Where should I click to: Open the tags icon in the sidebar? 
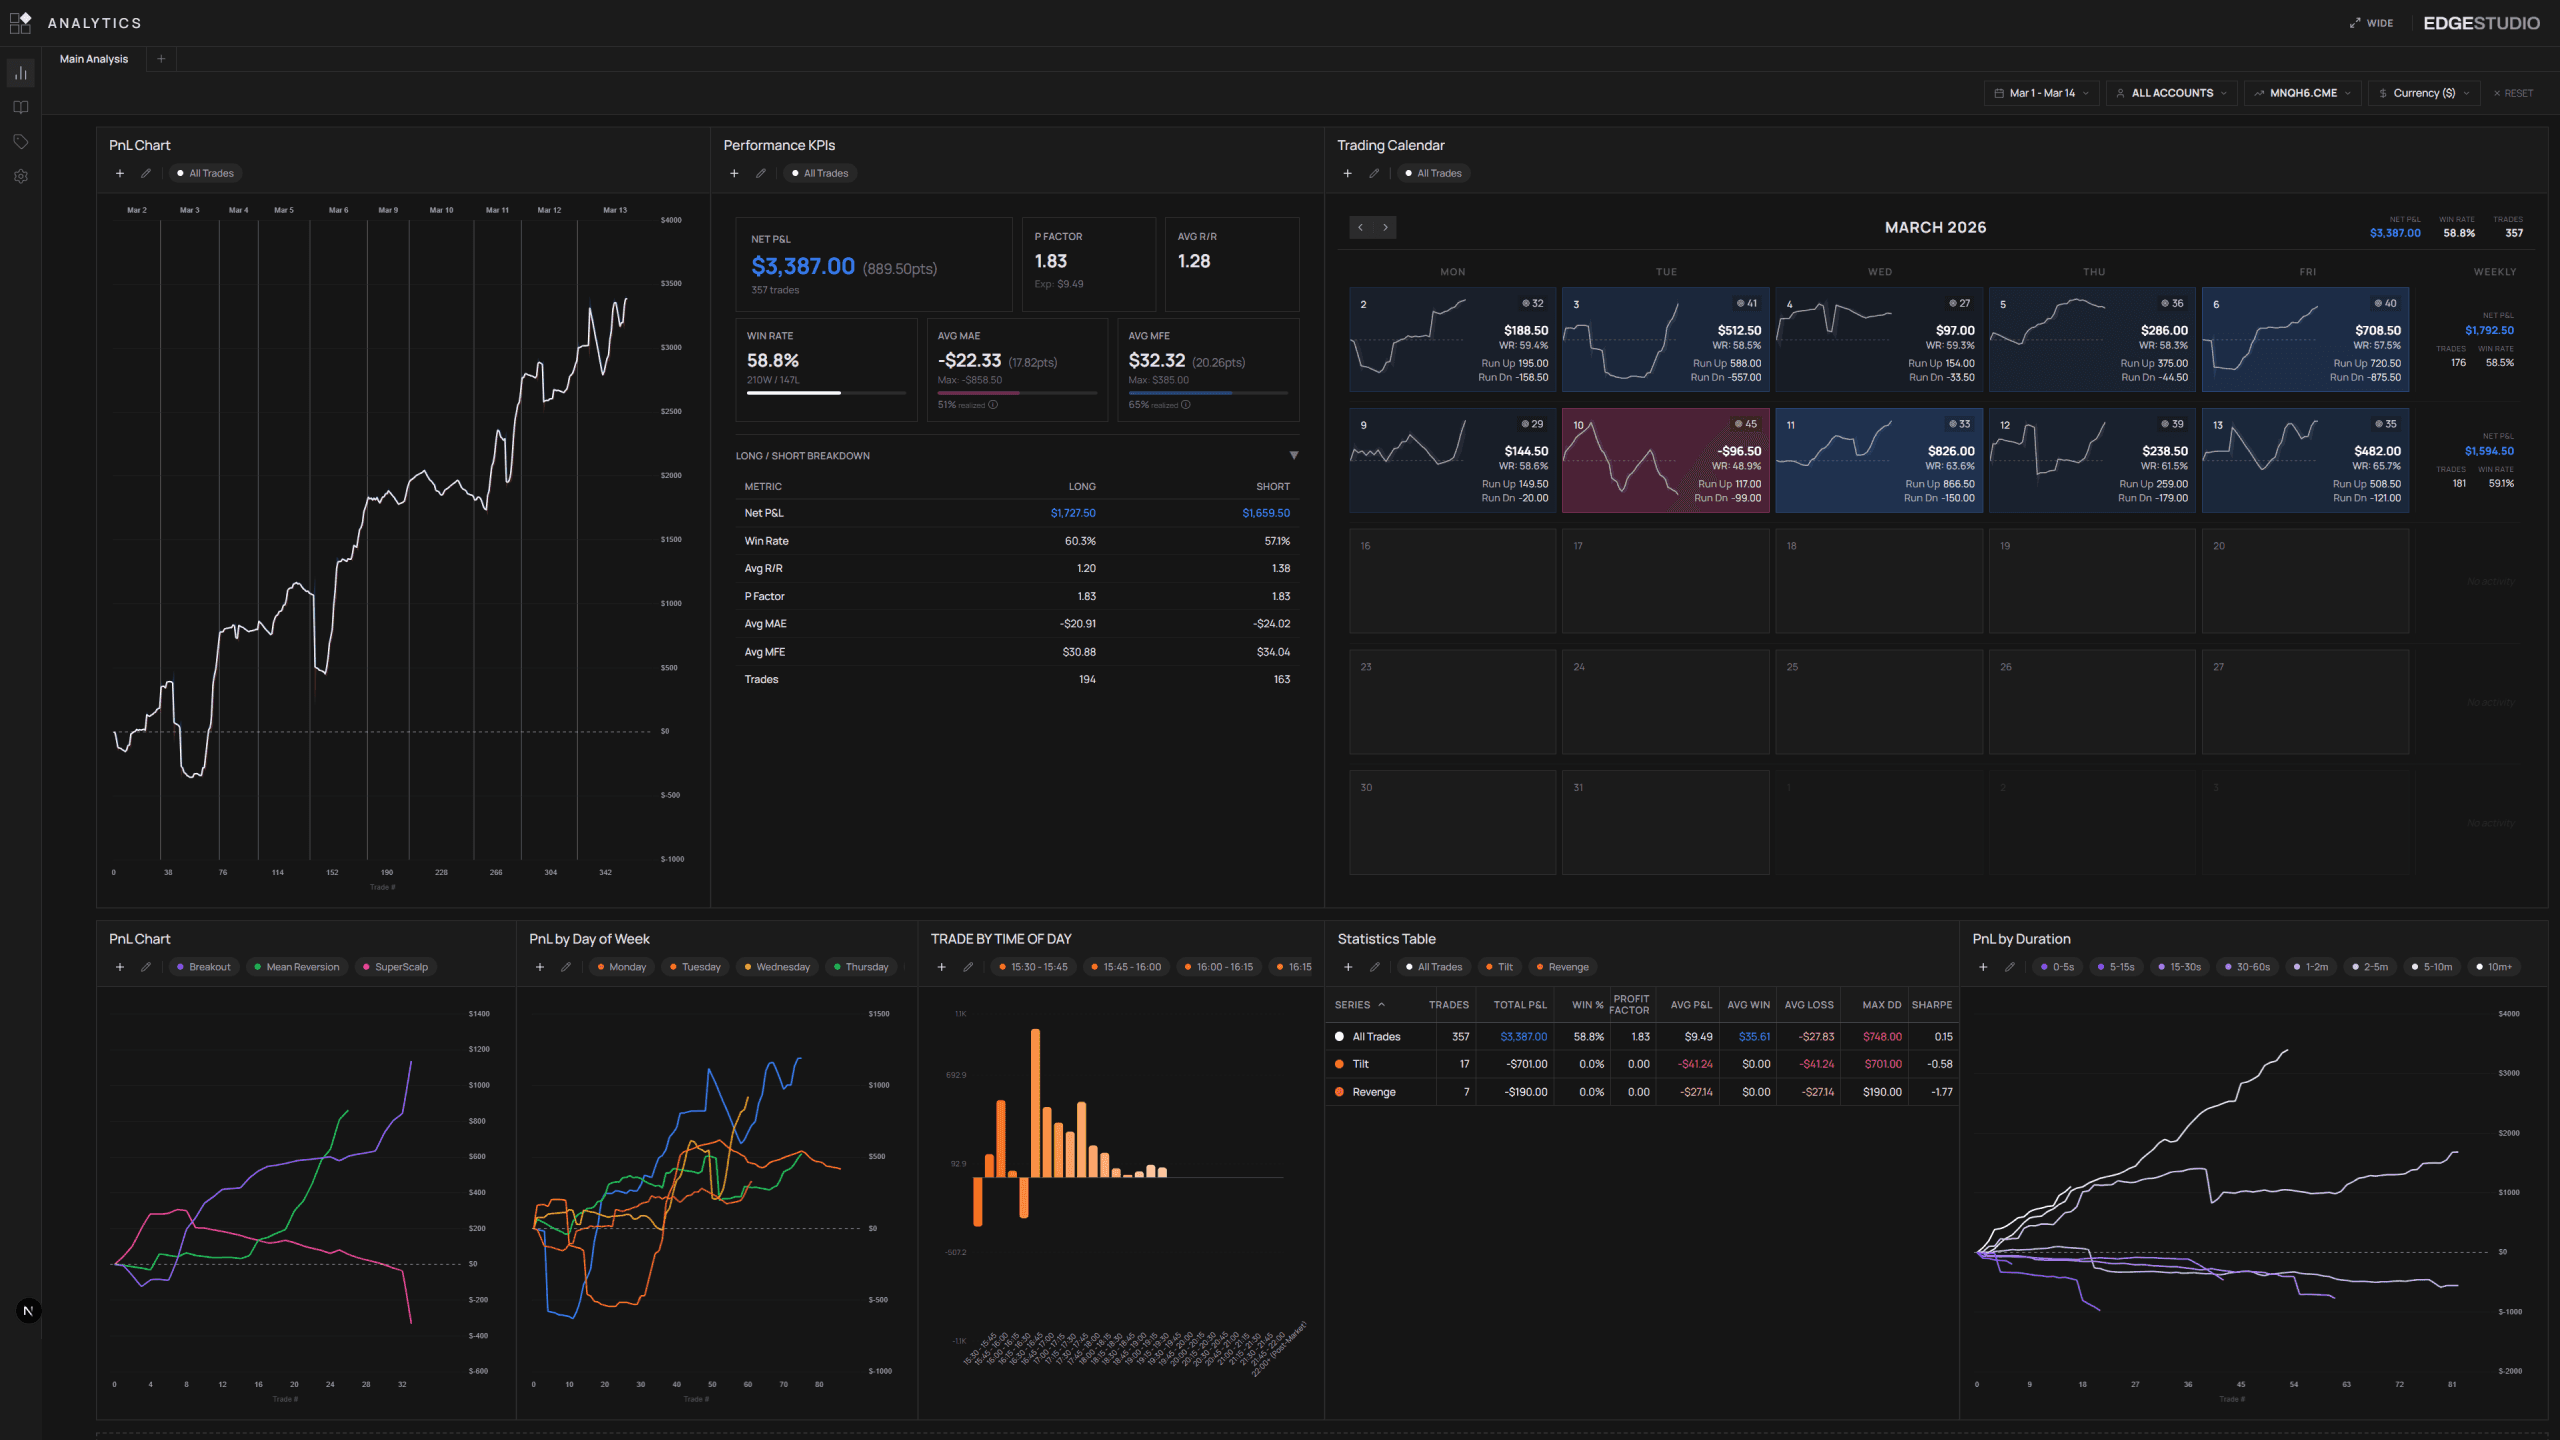click(x=21, y=141)
